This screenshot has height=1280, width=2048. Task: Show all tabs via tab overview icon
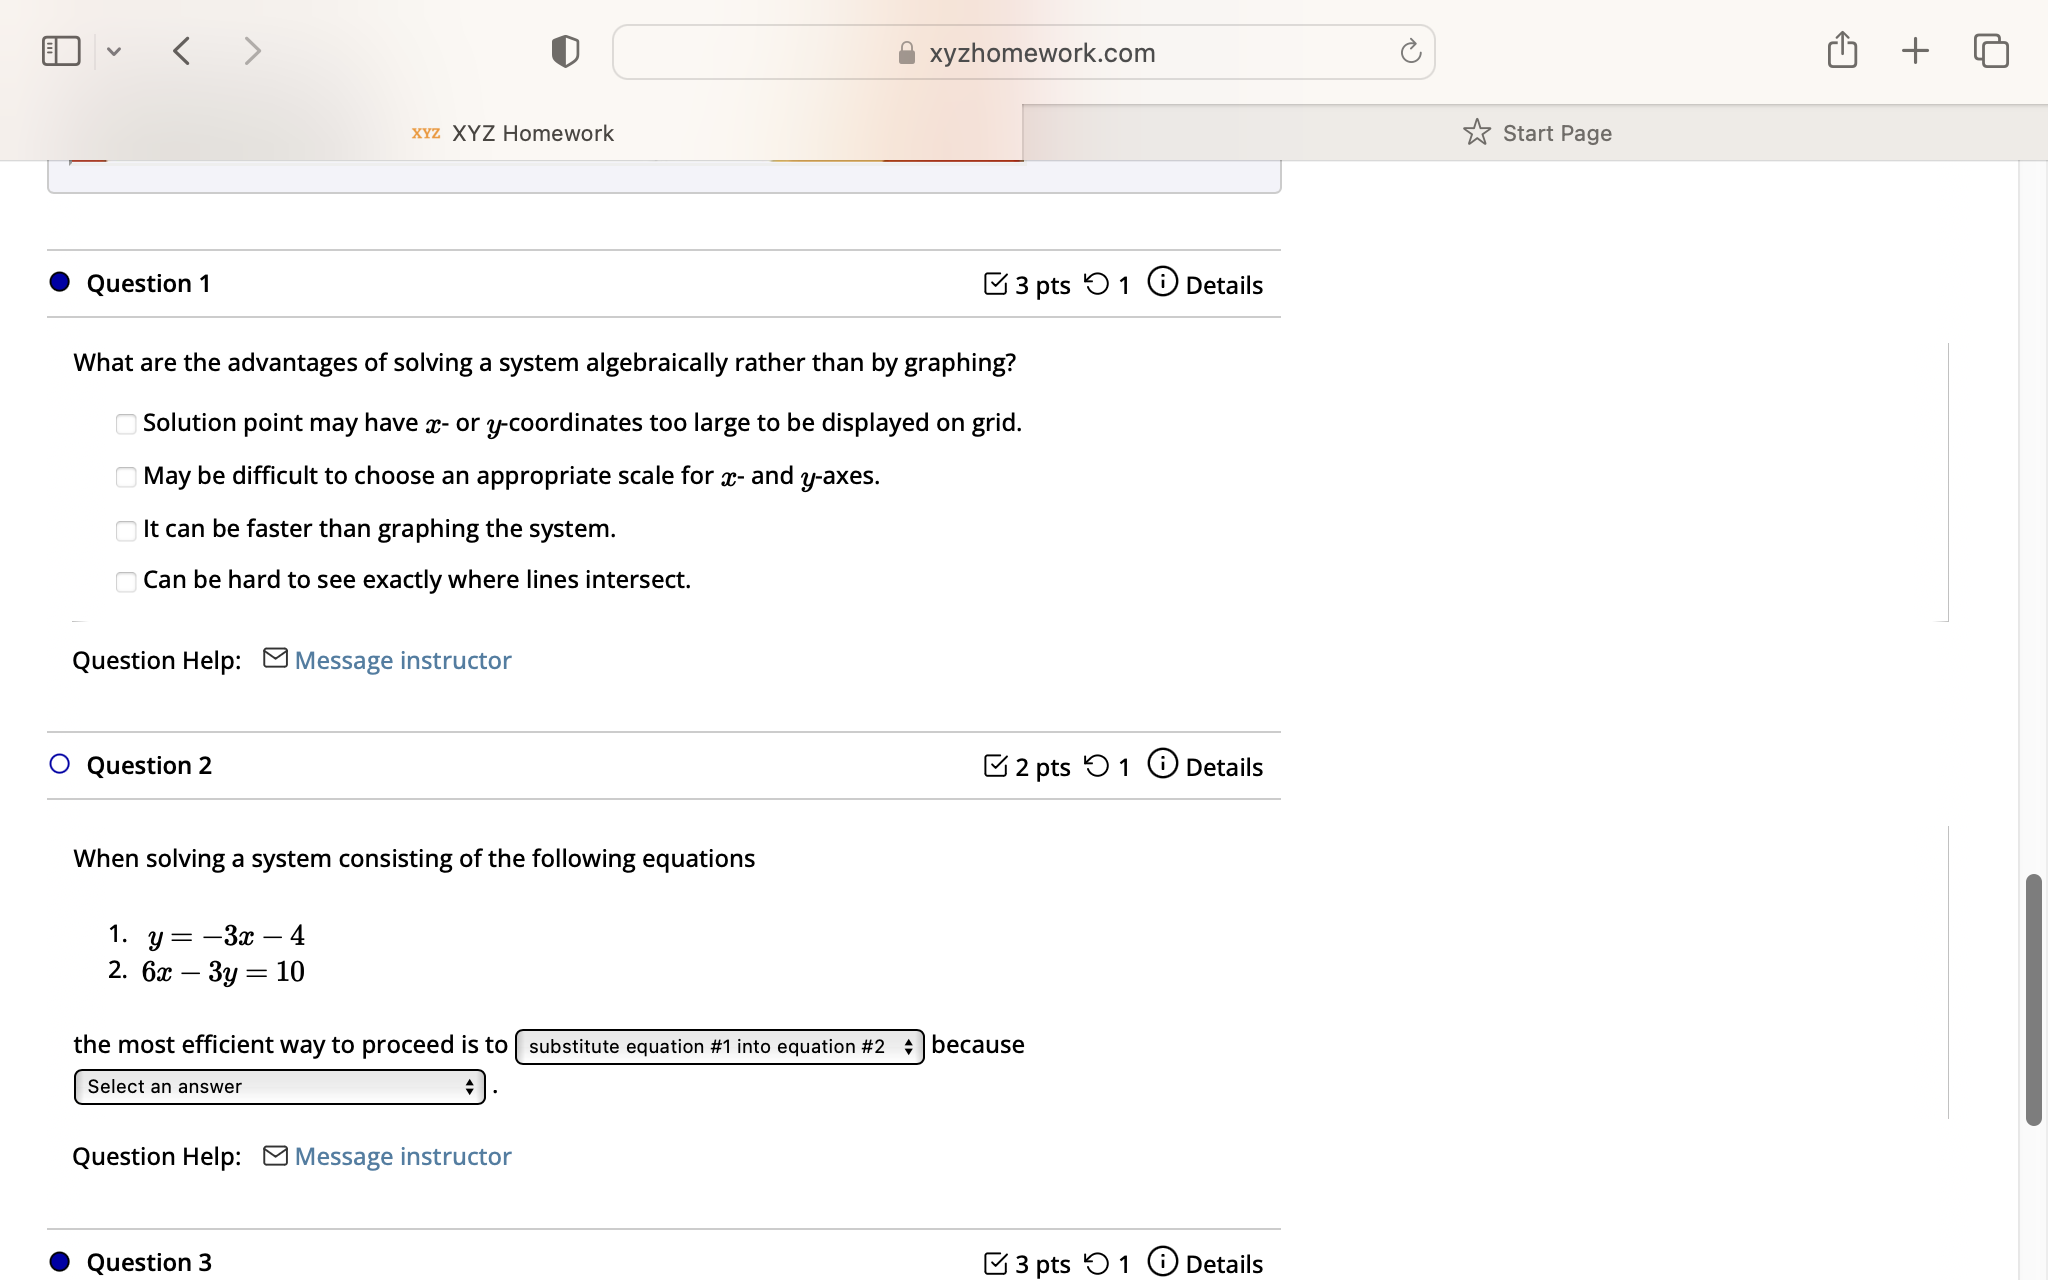tap(1991, 49)
